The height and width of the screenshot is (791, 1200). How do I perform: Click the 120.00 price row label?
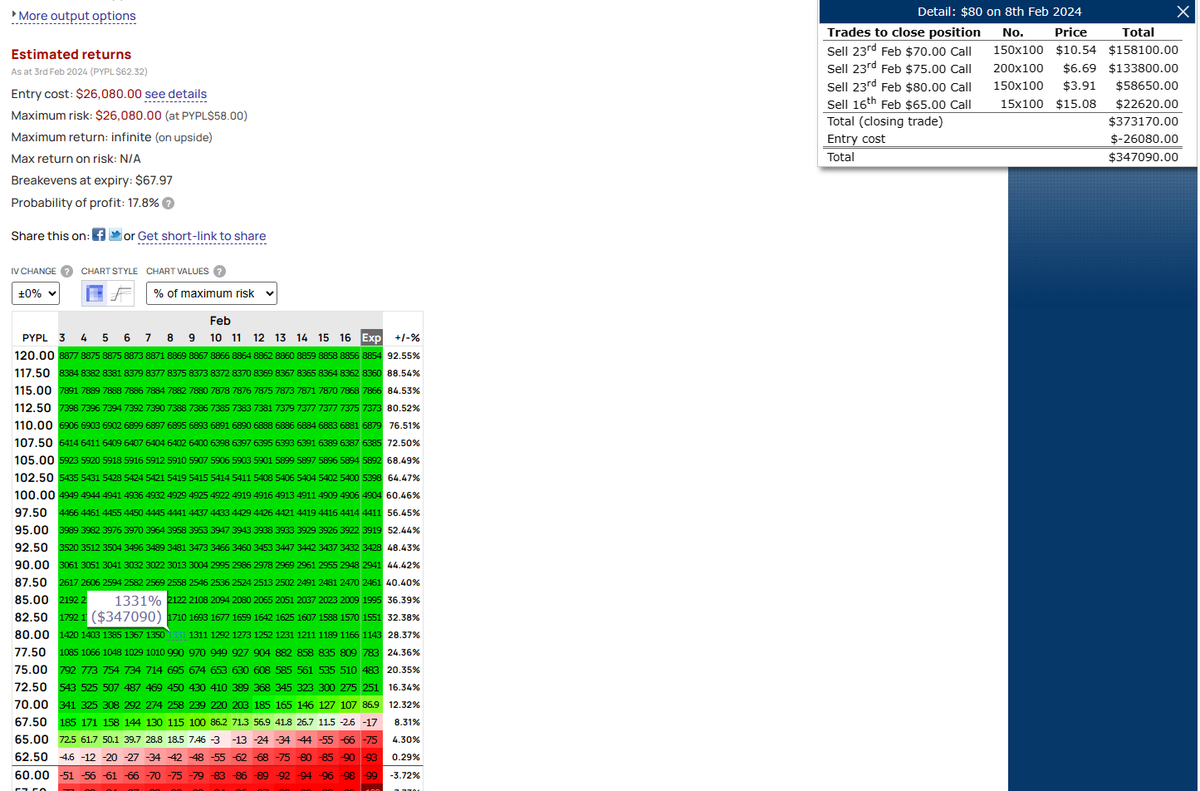36,355
